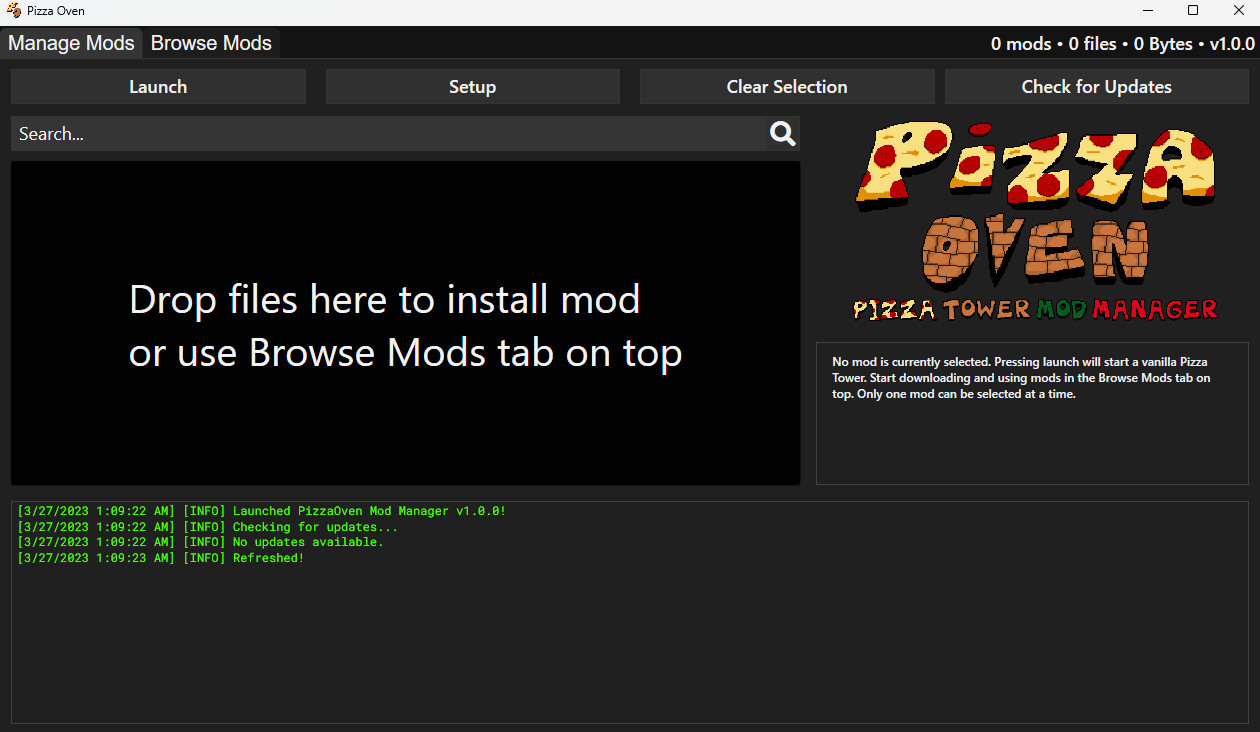Switch to the Manage Mods tab
Screen dimensions: 1260x732
click(x=71, y=43)
